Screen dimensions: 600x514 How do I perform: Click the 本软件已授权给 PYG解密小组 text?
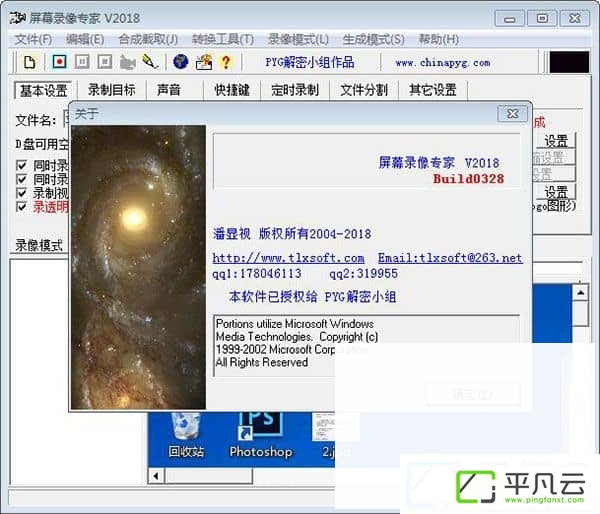pyautogui.click(x=312, y=297)
